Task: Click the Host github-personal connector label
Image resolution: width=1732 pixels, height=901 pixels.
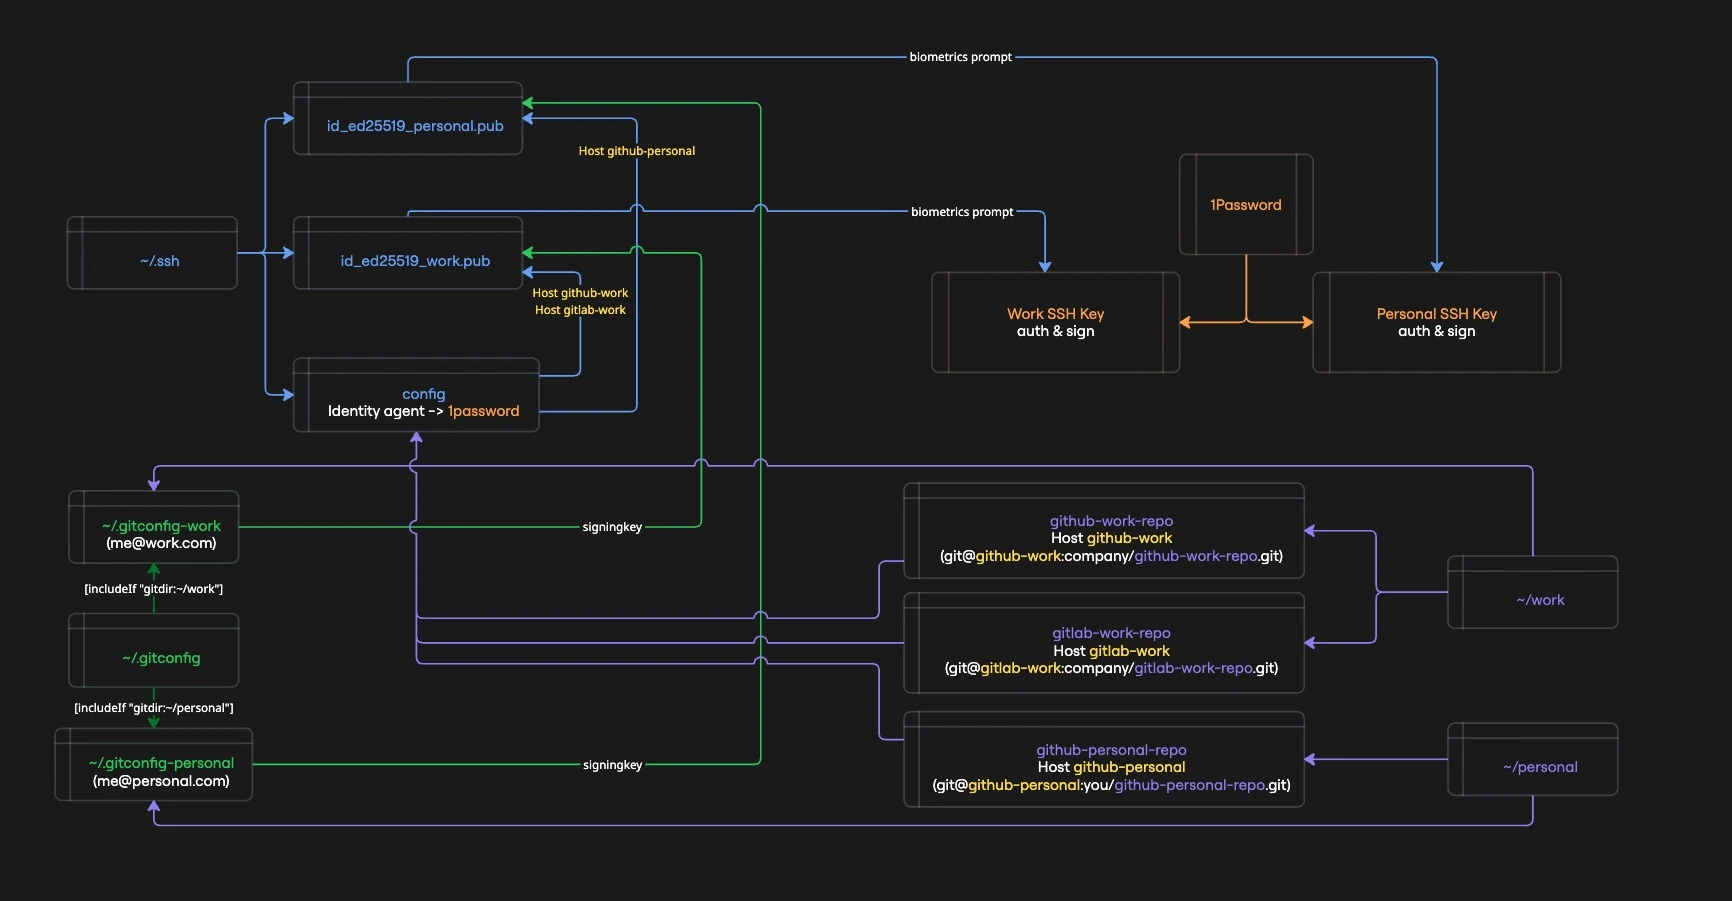Action: pyautogui.click(x=637, y=151)
